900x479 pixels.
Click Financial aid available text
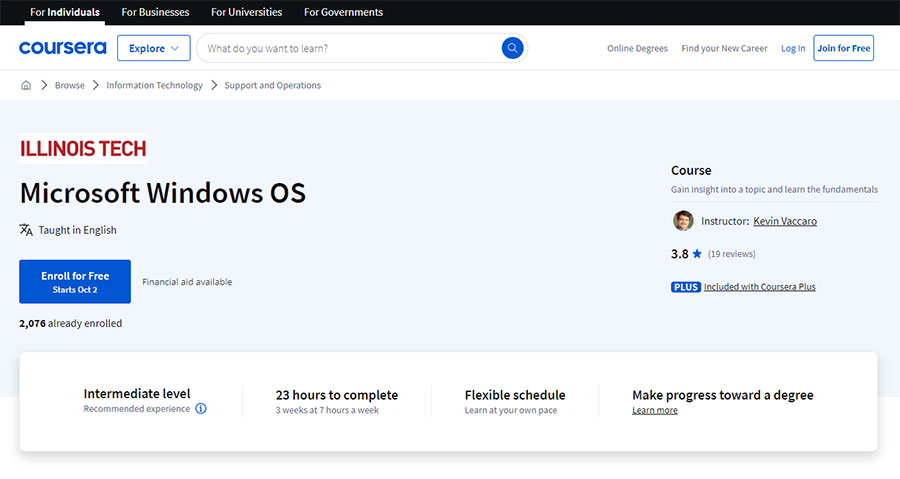tap(187, 282)
